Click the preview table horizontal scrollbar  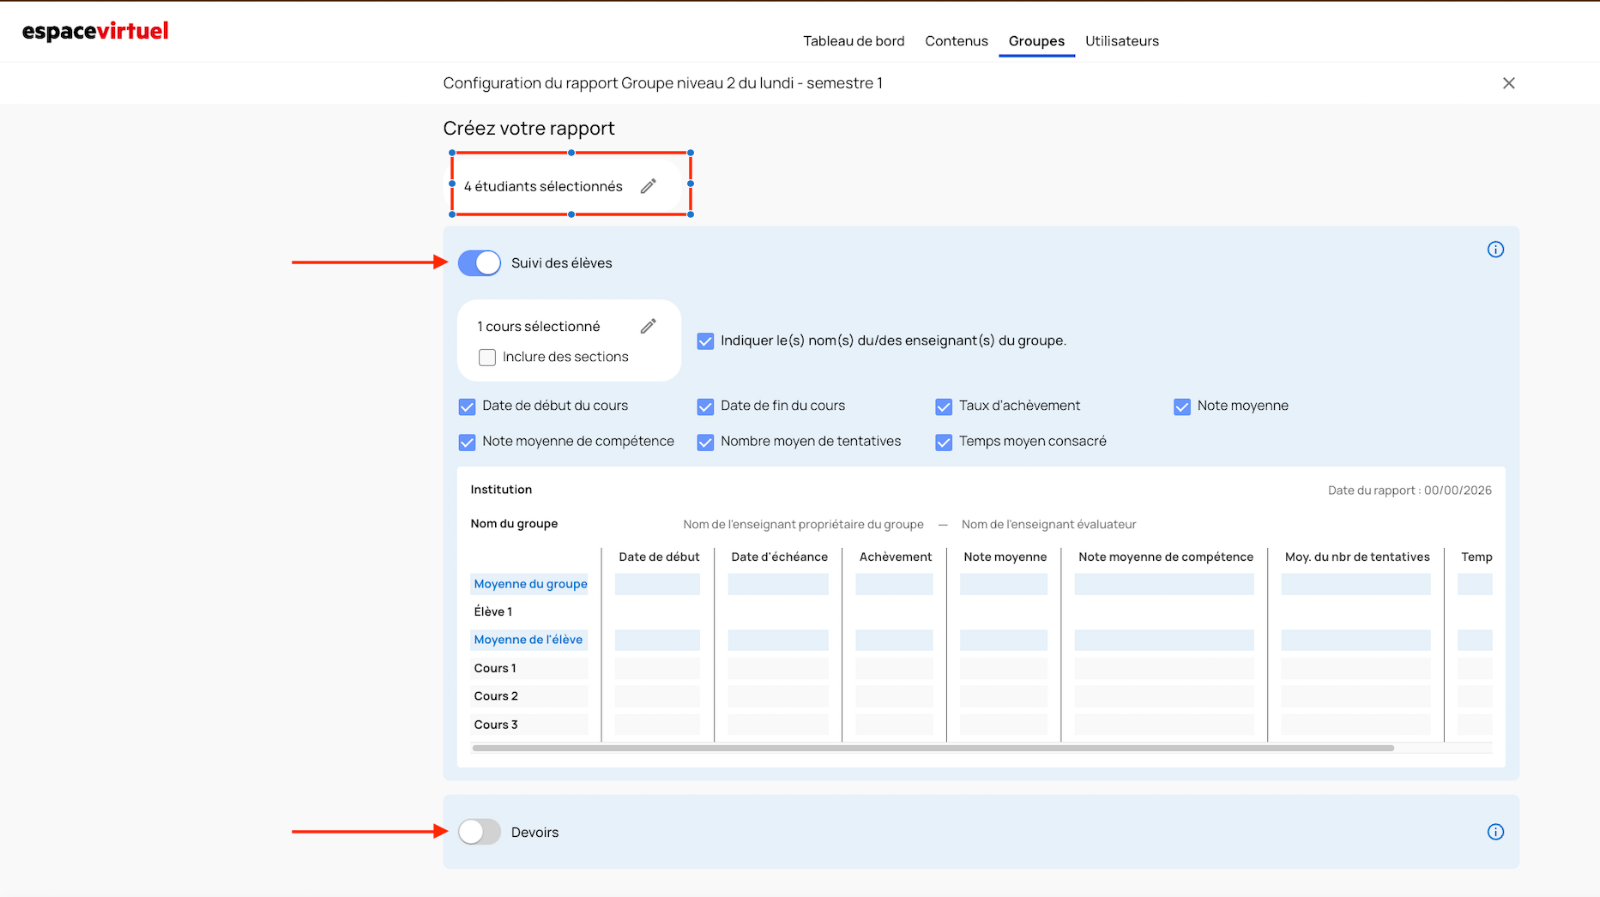point(932,748)
